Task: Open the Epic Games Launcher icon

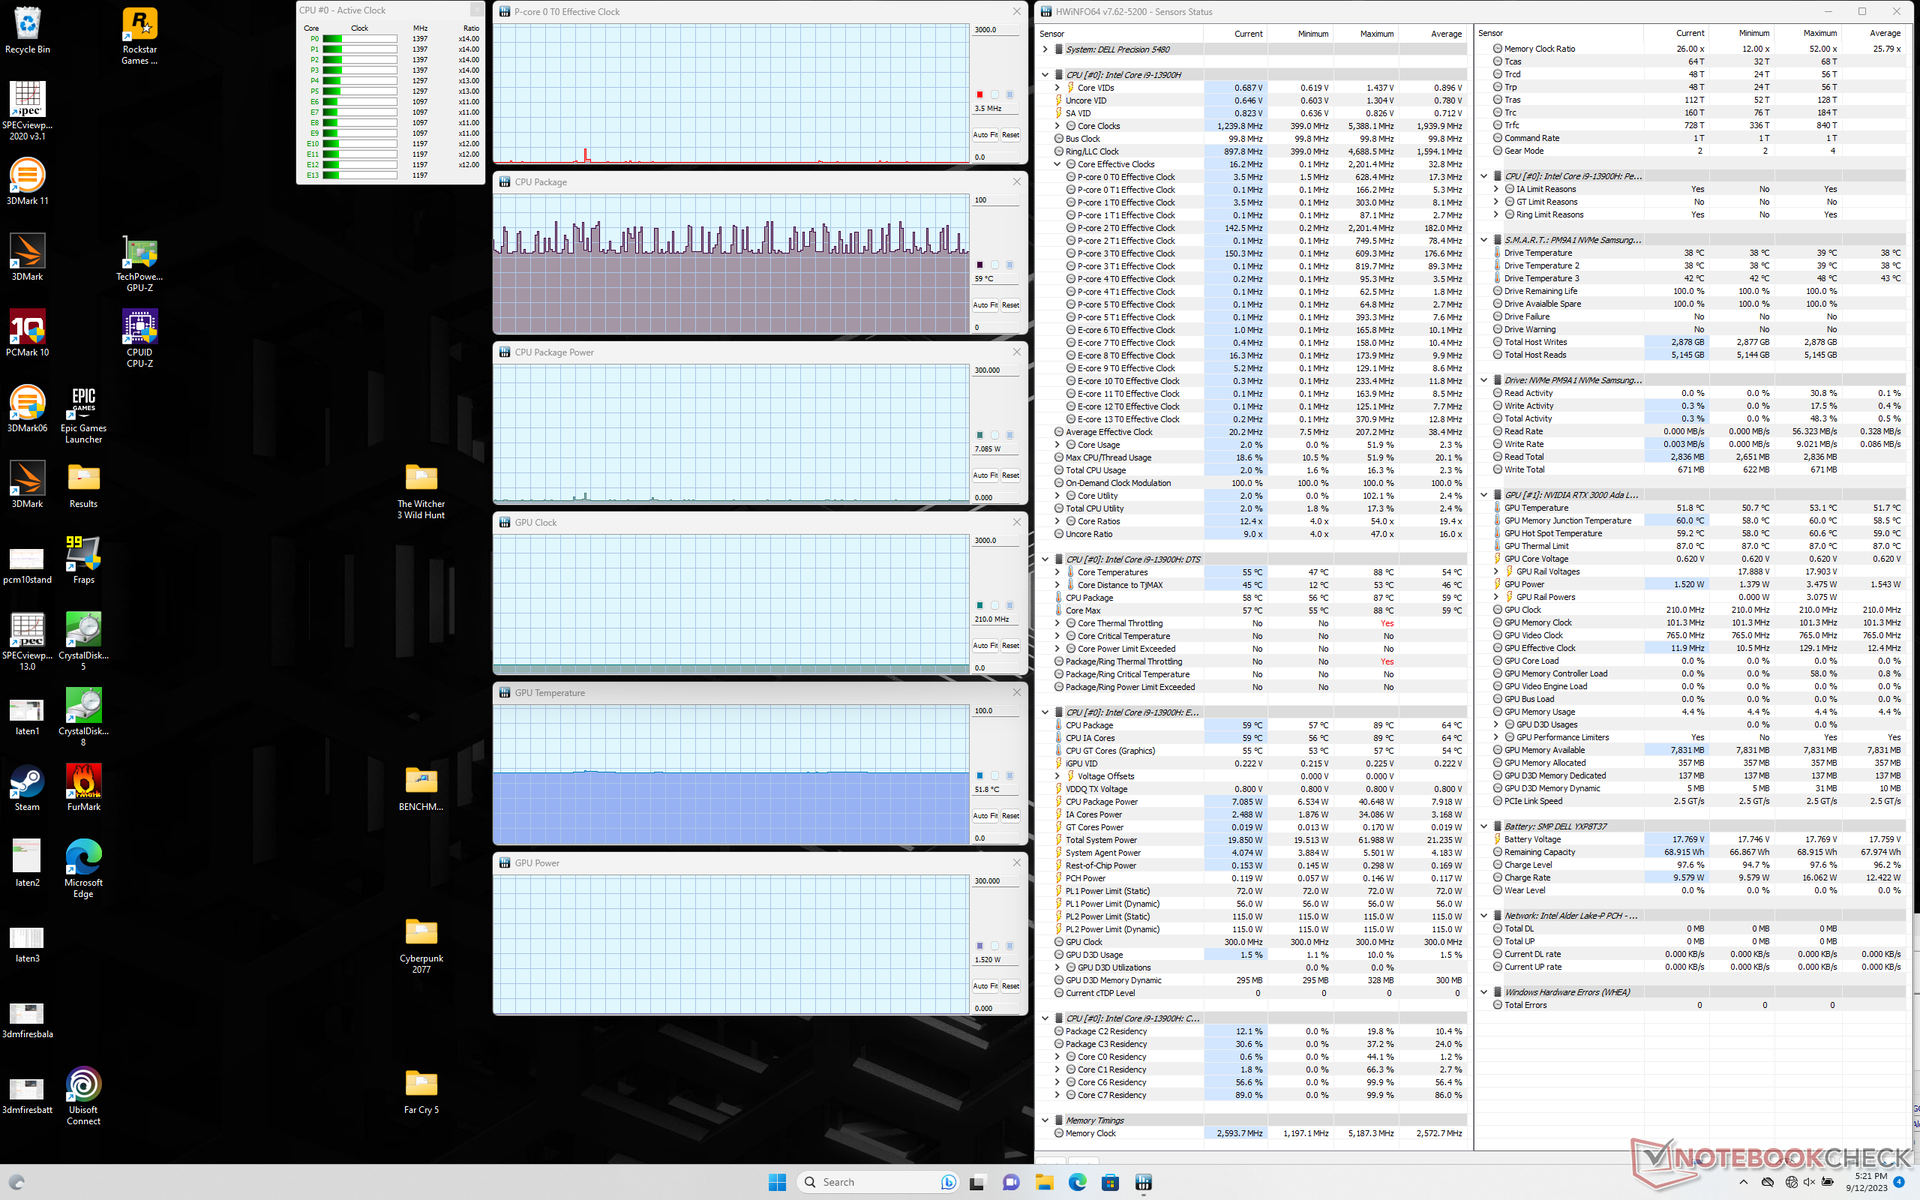Action: click(x=84, y=414)
